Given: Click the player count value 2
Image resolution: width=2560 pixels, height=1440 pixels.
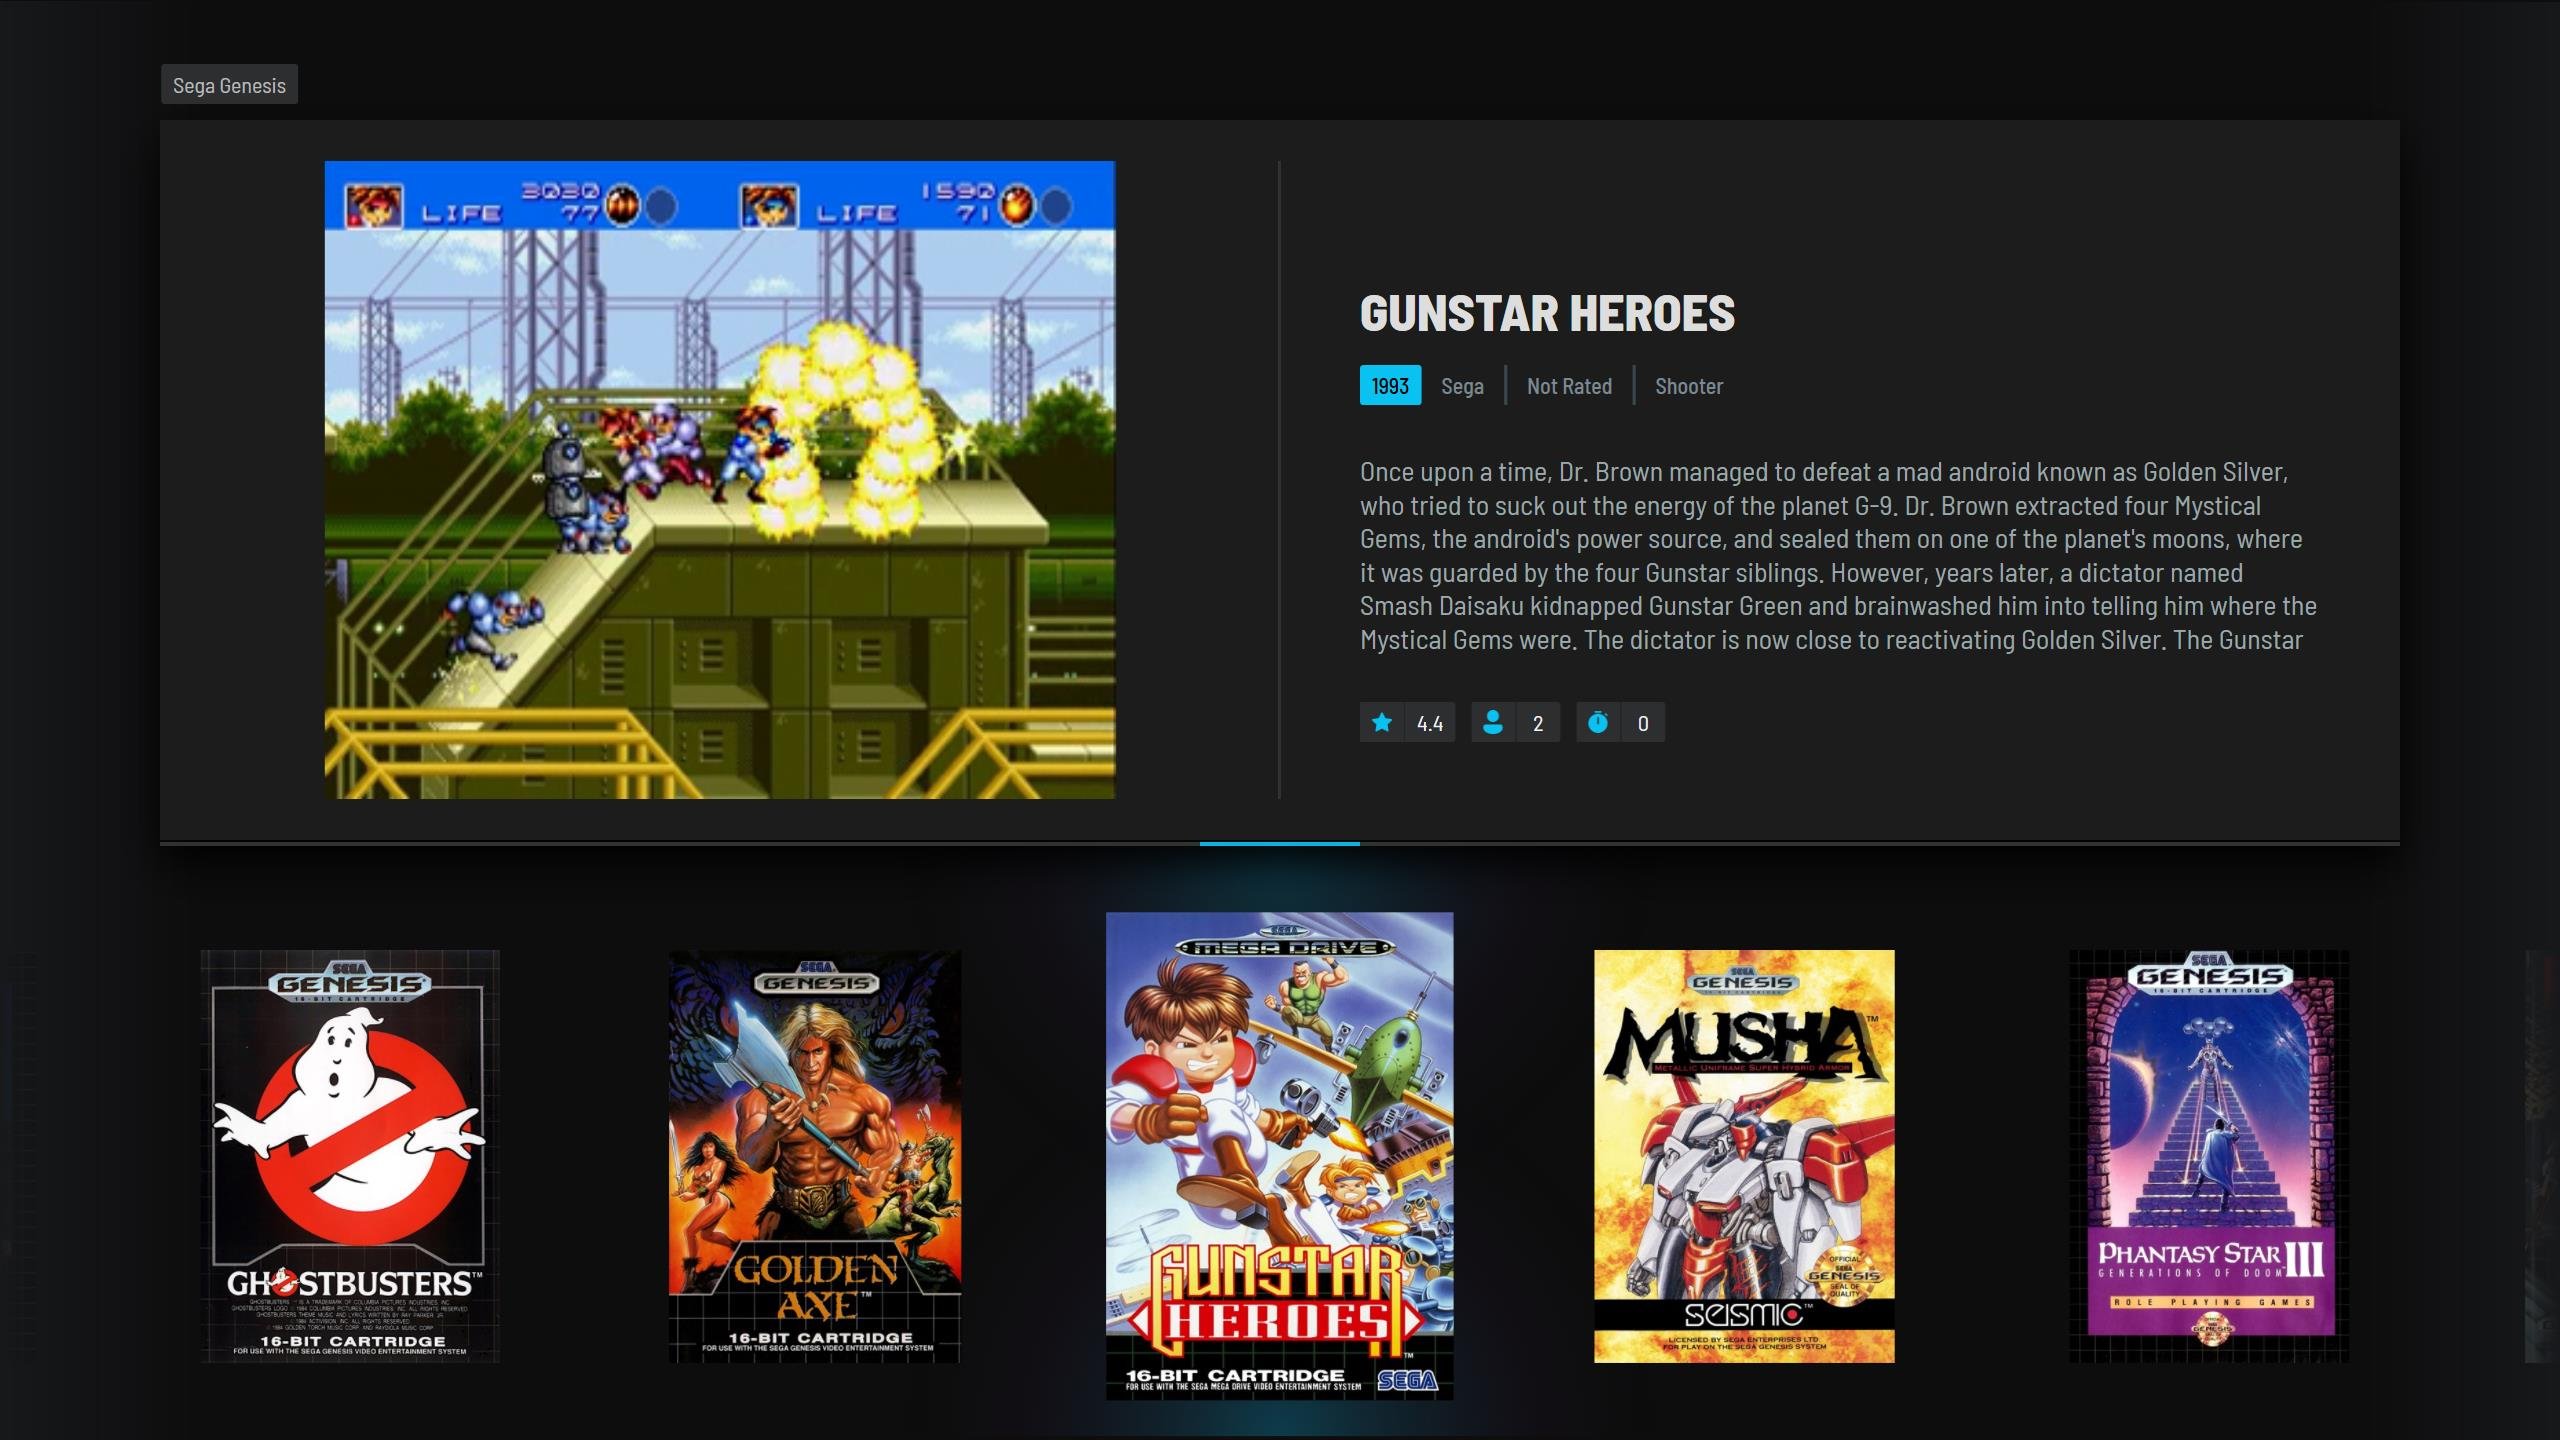Looking at the screenshot, I should coord(1538,723).
